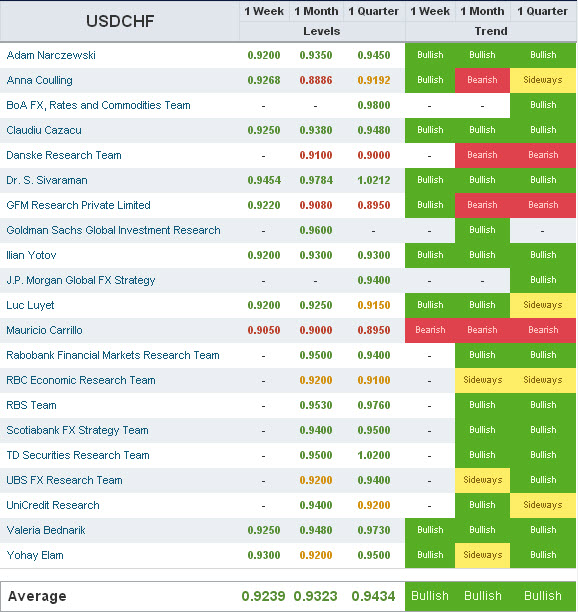Select RBC's Sideways month trend cell
The image size is (578, 612).
(482, 380)
